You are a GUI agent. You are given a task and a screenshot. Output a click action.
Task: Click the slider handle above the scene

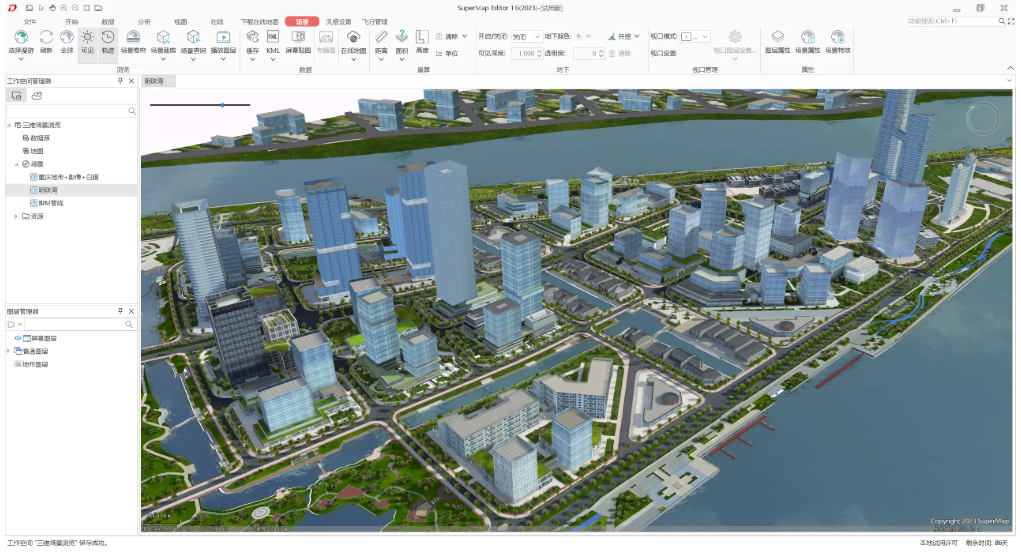click(223, 105)
